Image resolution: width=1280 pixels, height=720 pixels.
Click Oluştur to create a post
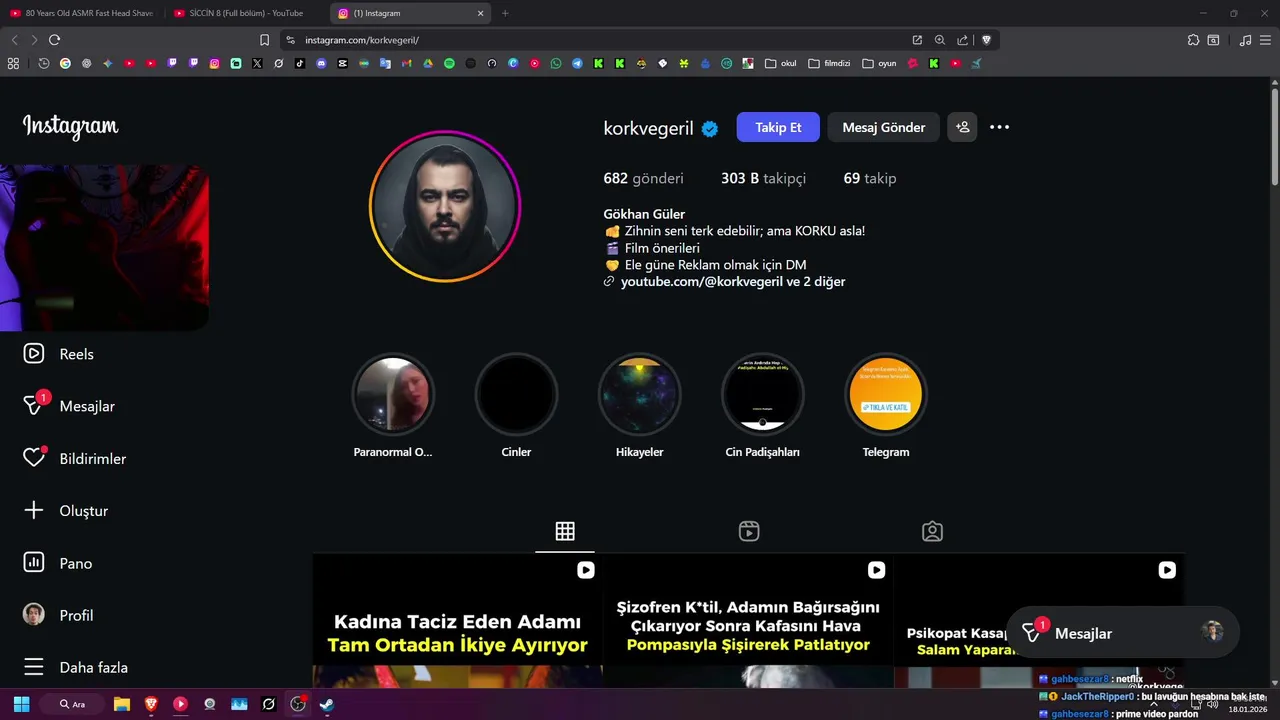66,510
